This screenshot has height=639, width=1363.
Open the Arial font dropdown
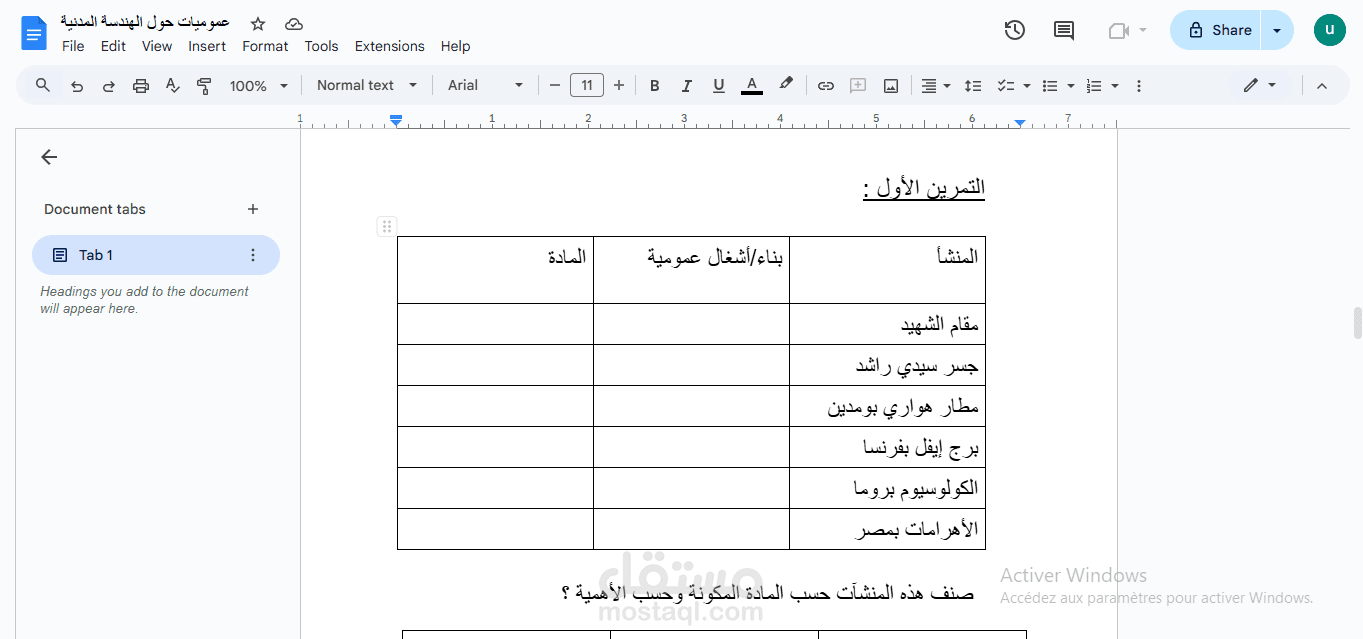point(486,86)
